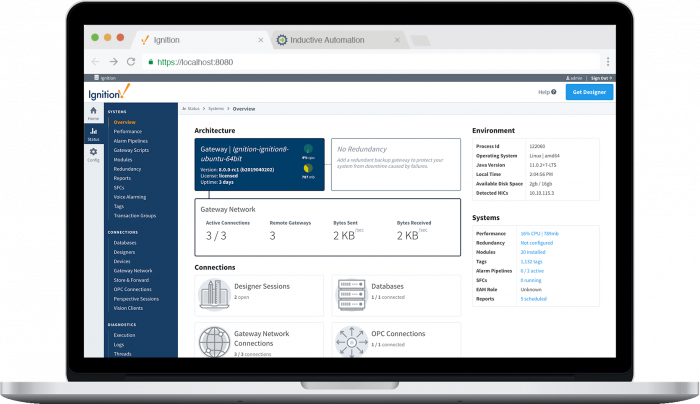Click the Designer Sessions icon
This screenshot has height=404, width=700.
coord(214,295)
